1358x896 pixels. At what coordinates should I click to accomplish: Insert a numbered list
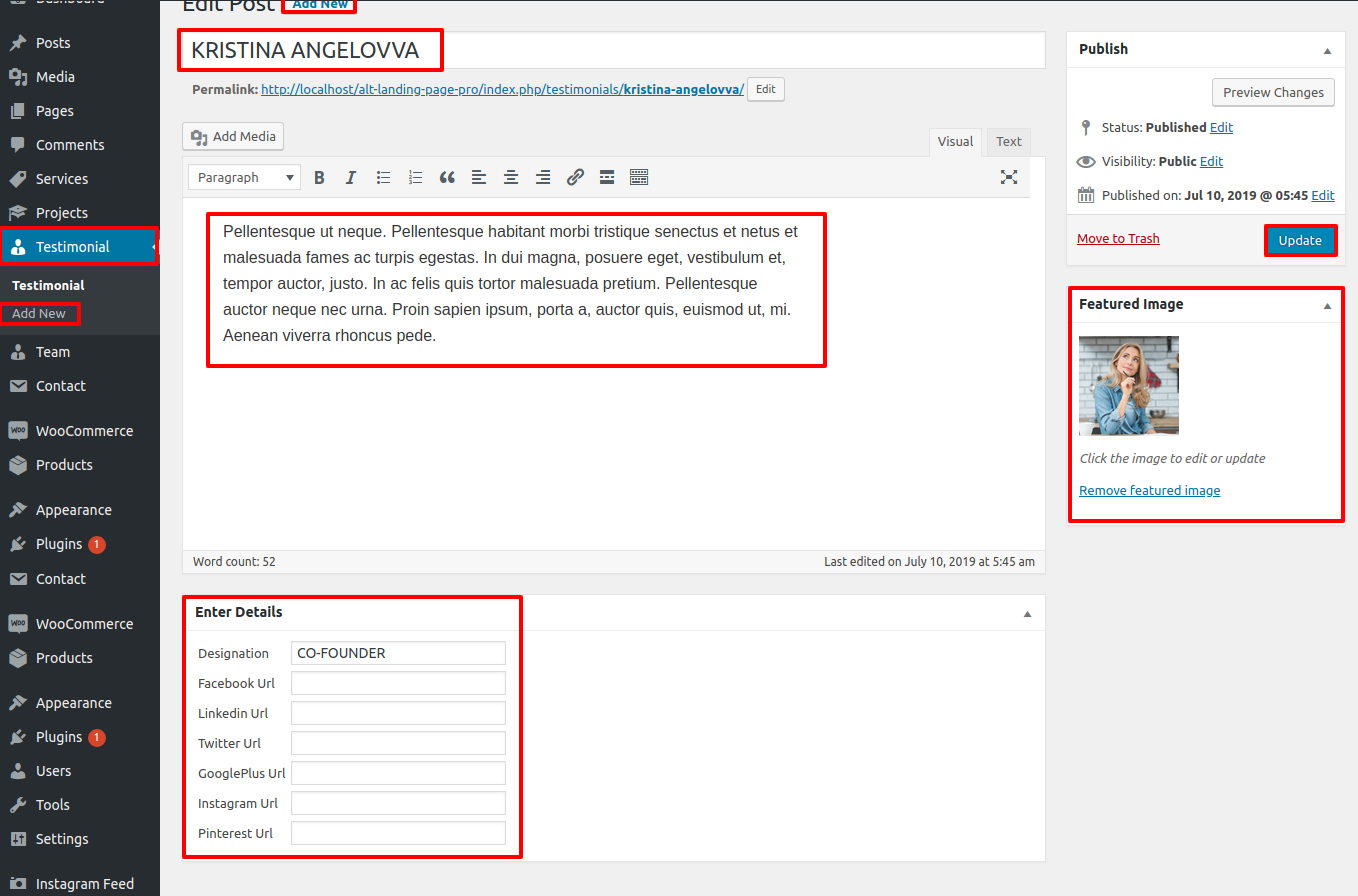415,178
